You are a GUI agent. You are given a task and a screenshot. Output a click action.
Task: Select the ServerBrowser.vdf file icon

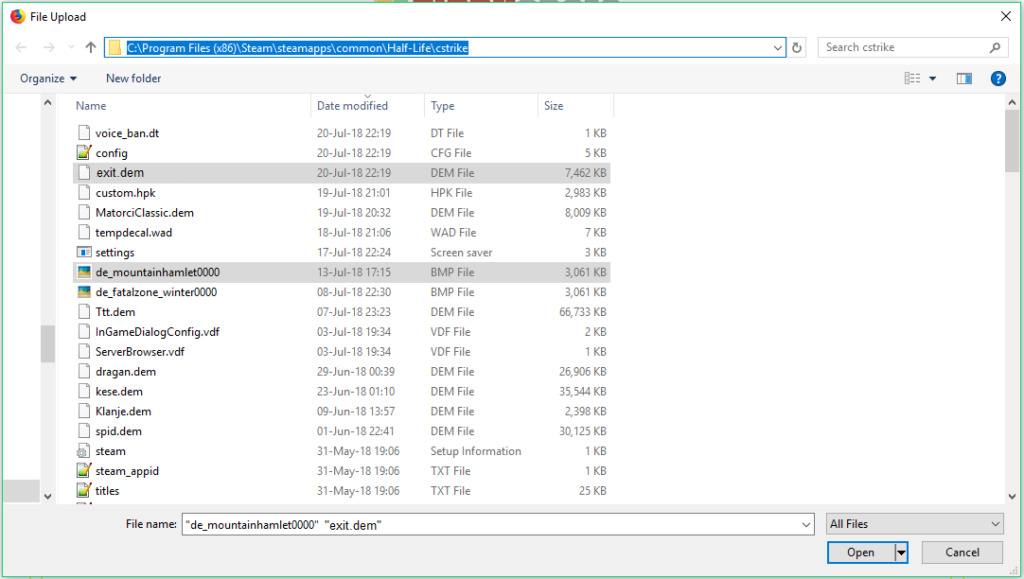point(84,351)
